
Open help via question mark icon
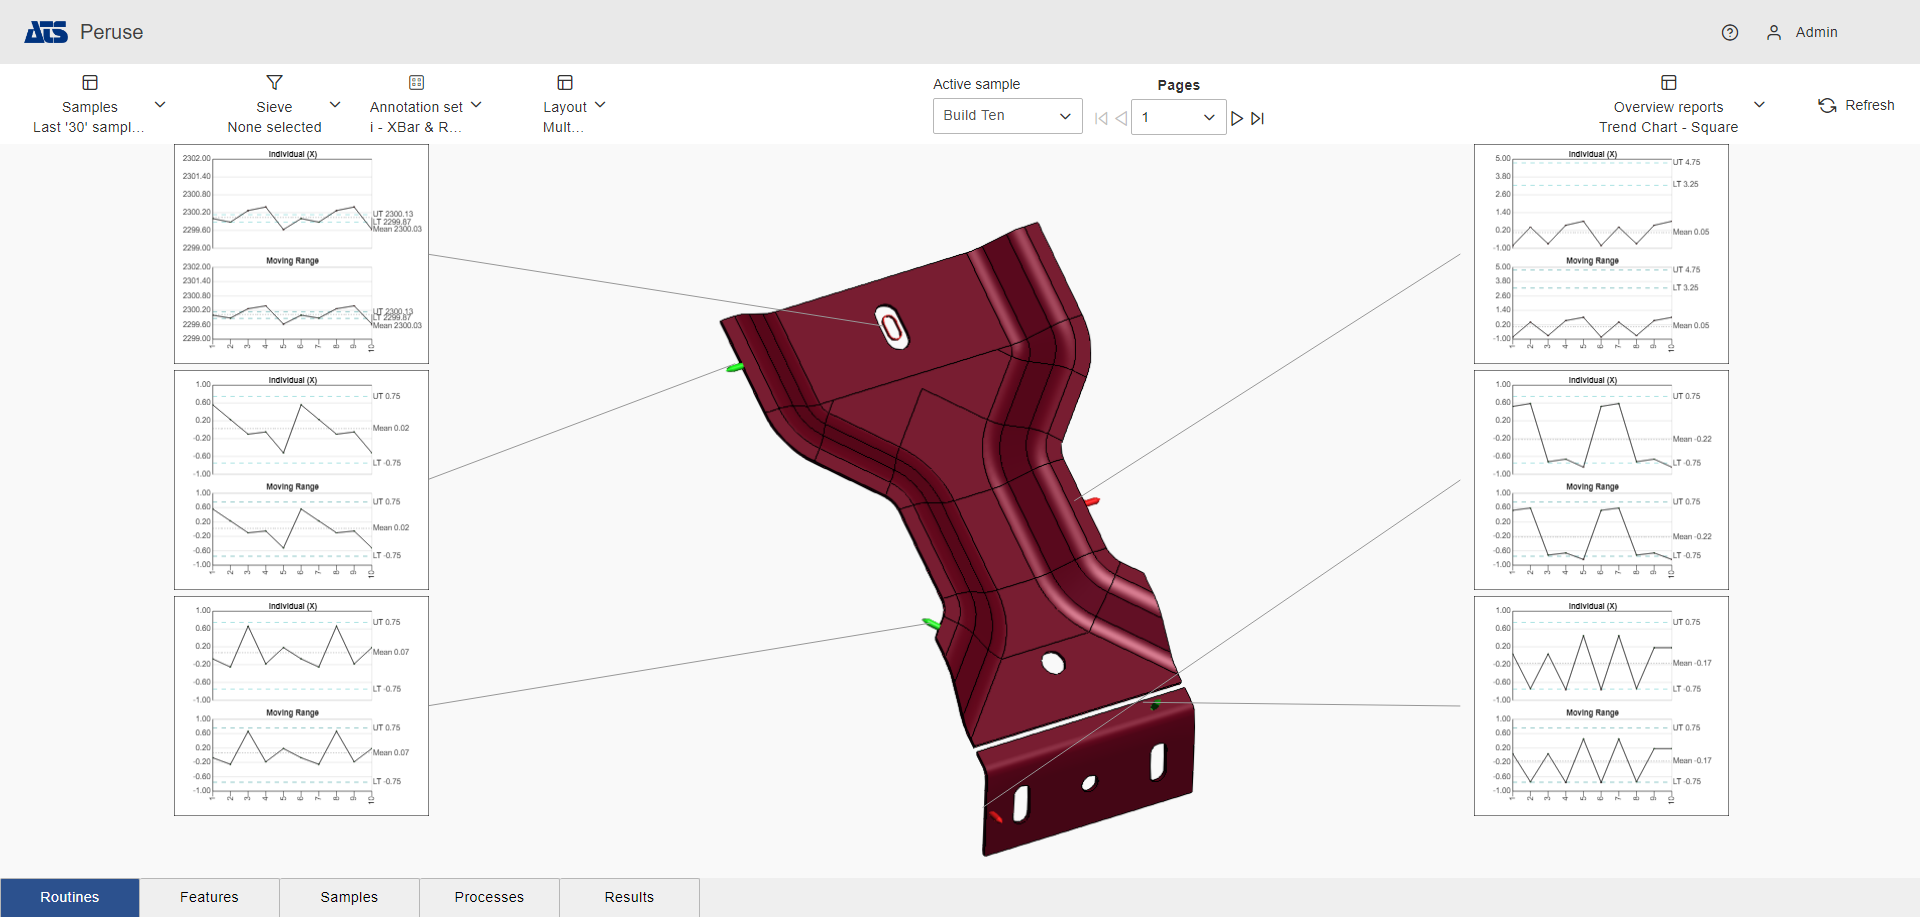click(x=1730, y=33)
